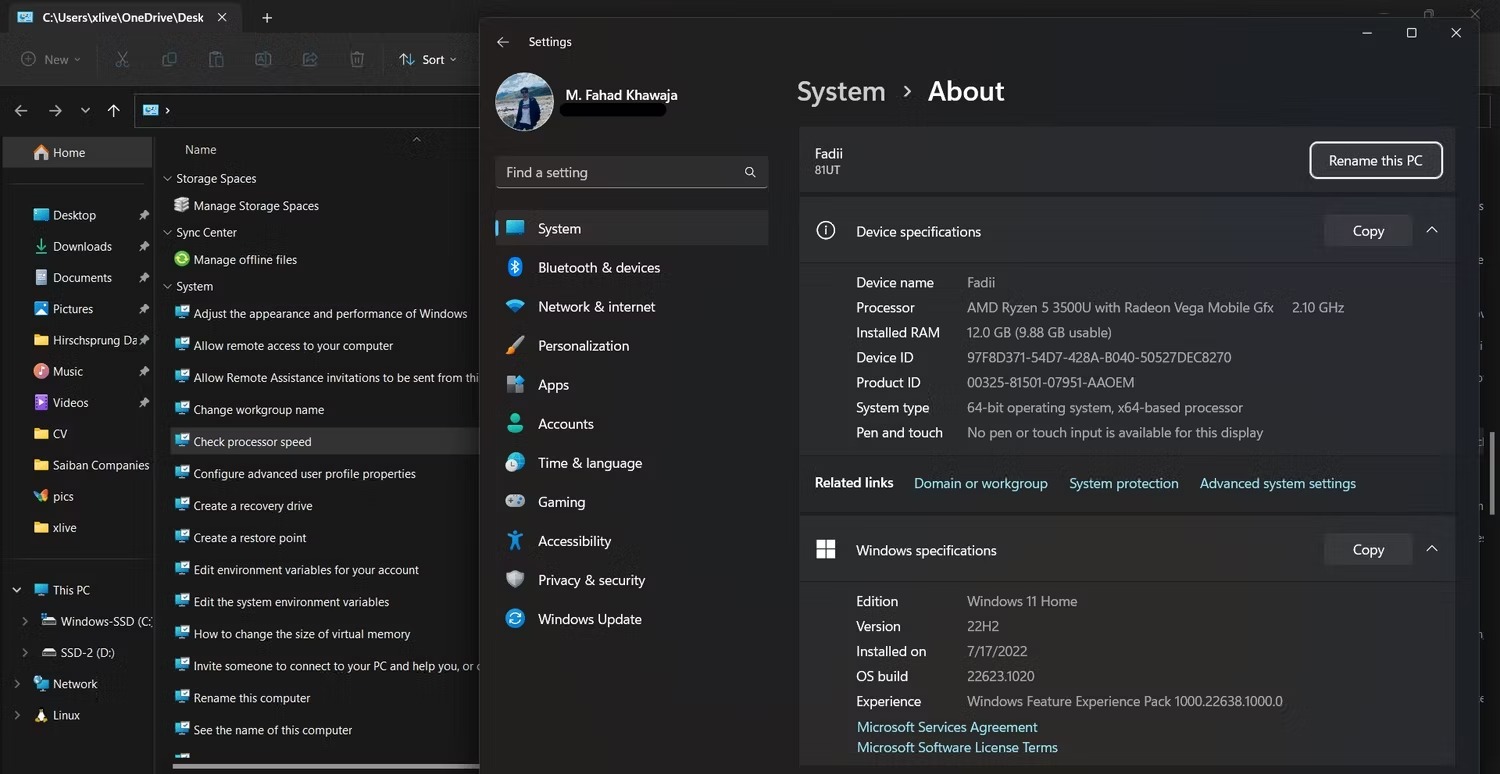Click the Name column header
The height and width of the screenshot is (774, 1500).
point(200,149)
